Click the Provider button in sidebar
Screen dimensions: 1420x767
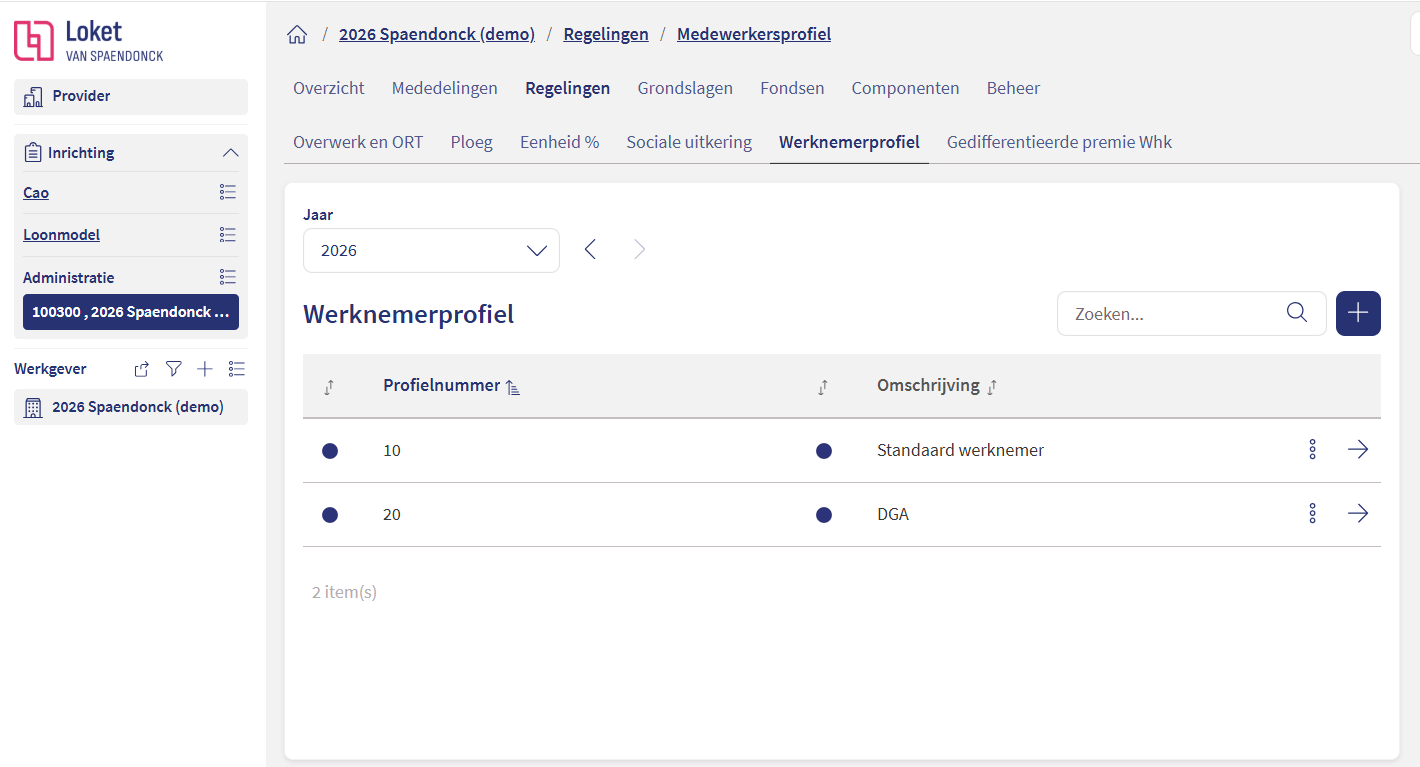point(131,97)
